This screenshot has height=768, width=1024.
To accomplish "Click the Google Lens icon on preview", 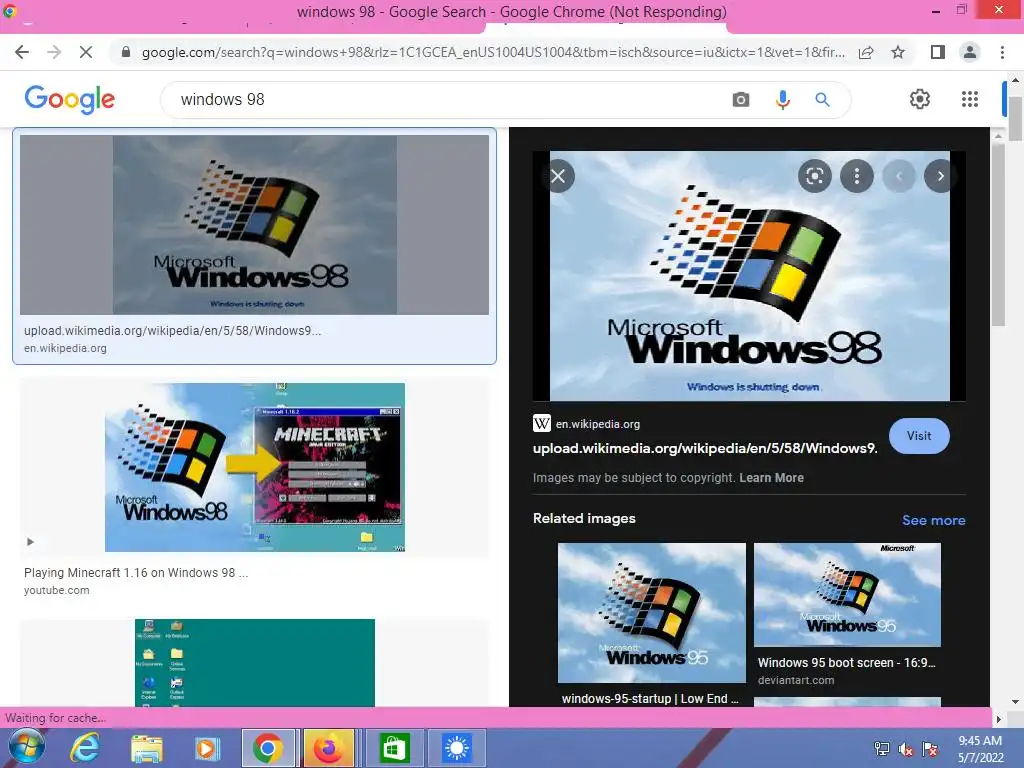I will coord(815,176).
